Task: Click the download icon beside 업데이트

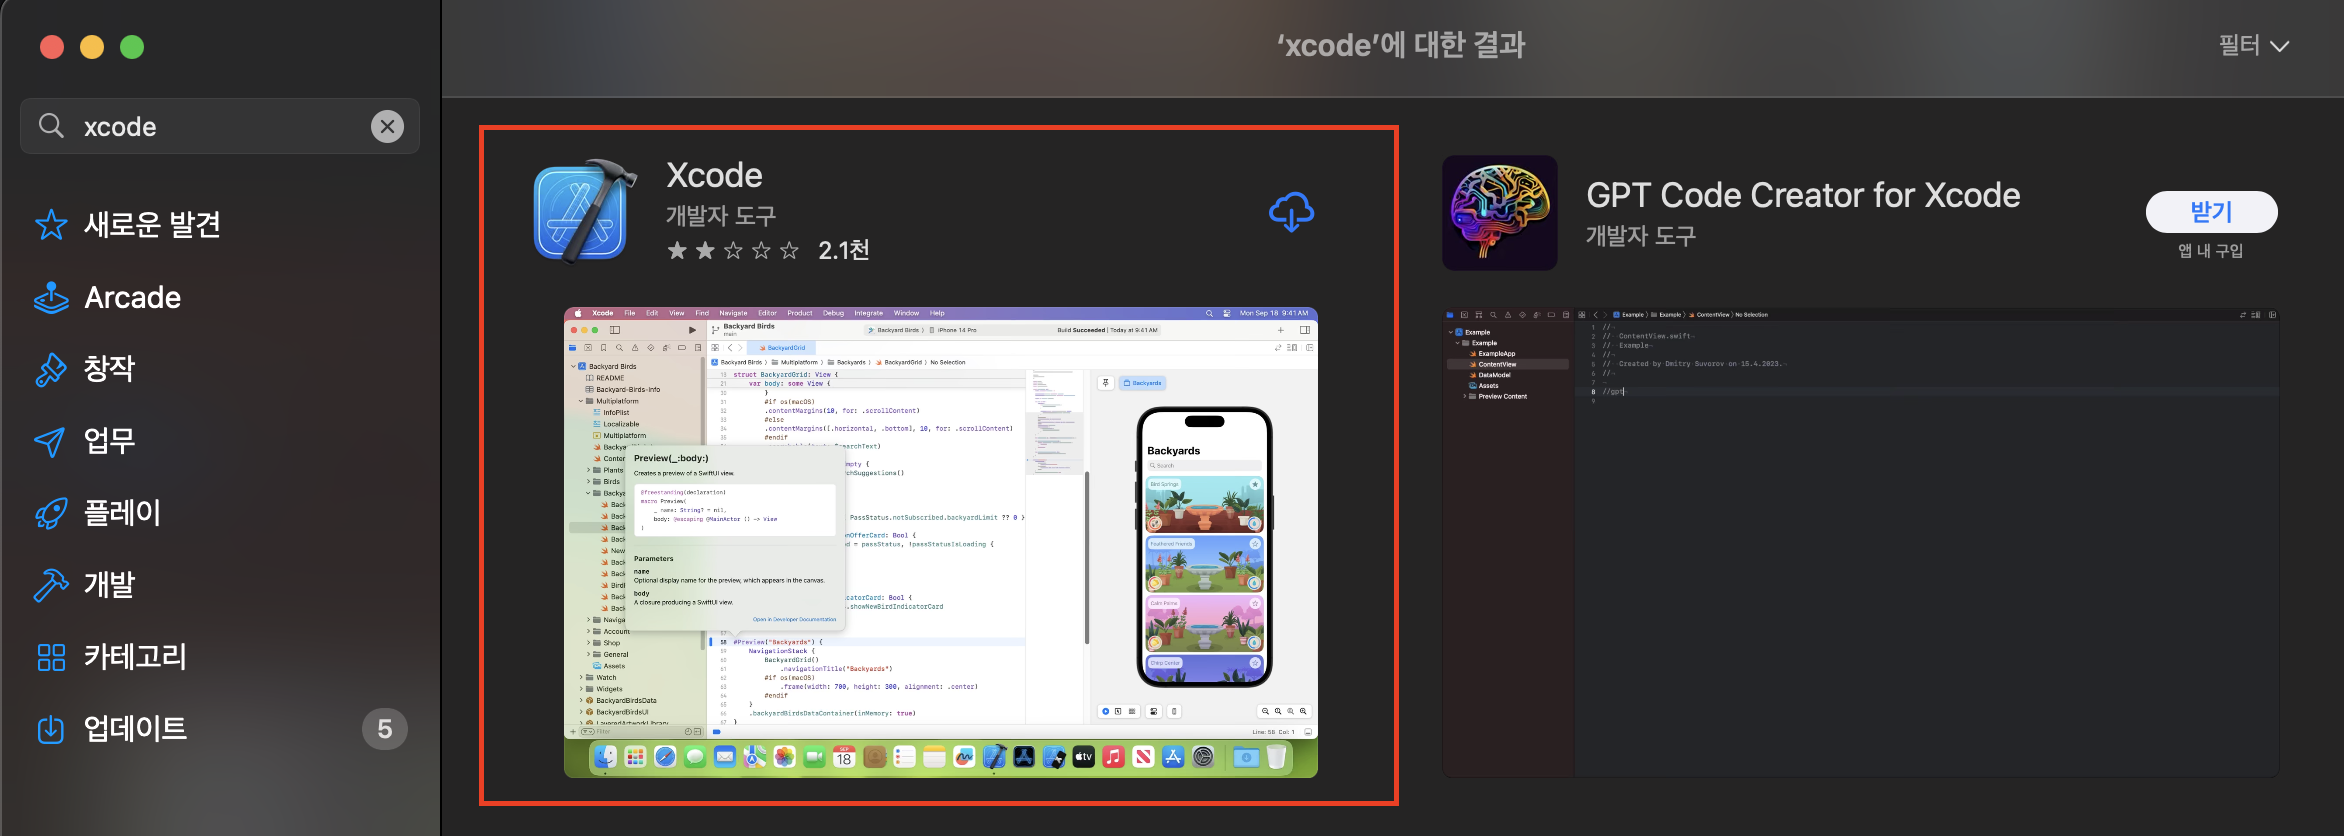Action: [x=50, y=729]
